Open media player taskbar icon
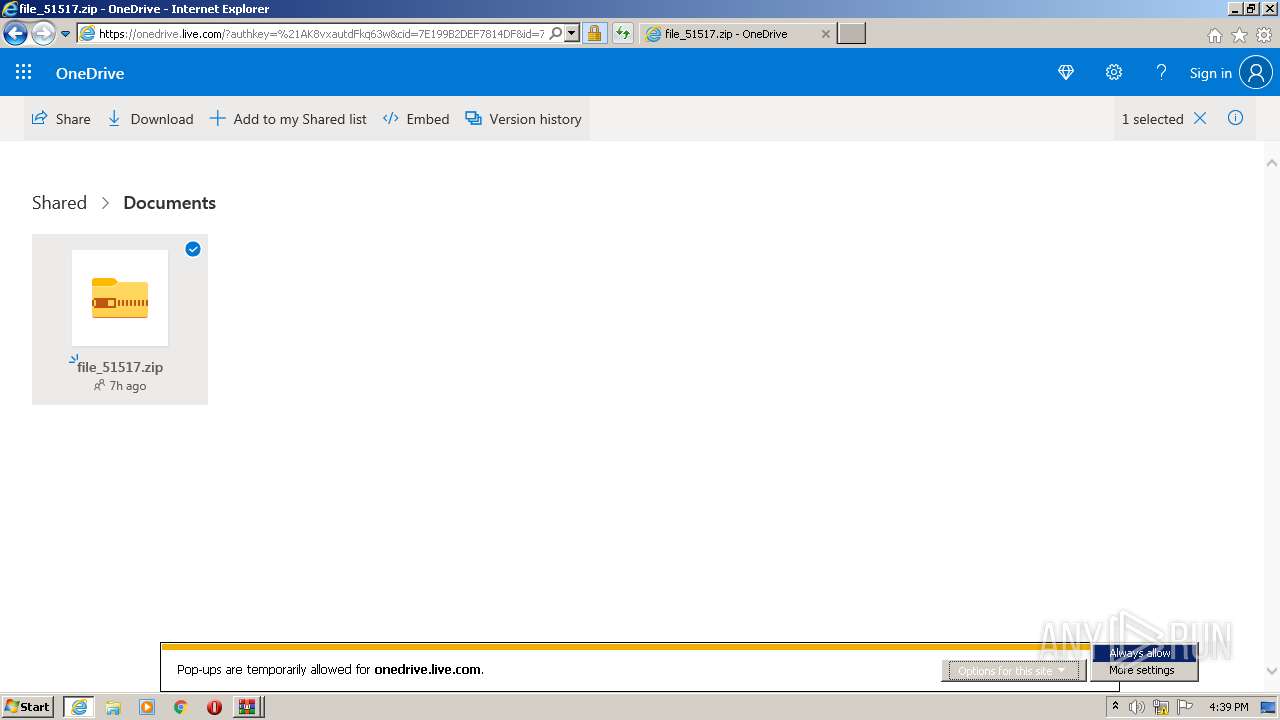 point(147,707)
